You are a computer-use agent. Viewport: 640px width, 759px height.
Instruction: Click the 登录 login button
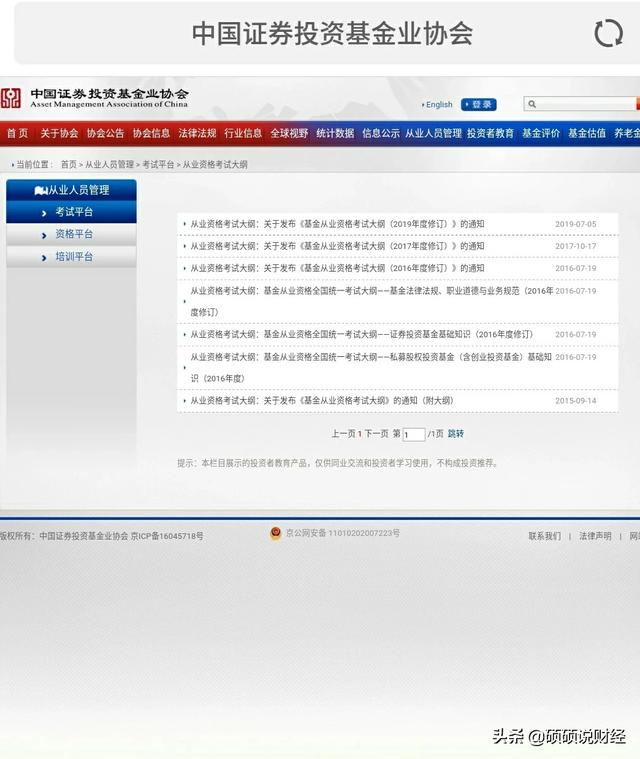pyautogui.click(x=478, y=105)
